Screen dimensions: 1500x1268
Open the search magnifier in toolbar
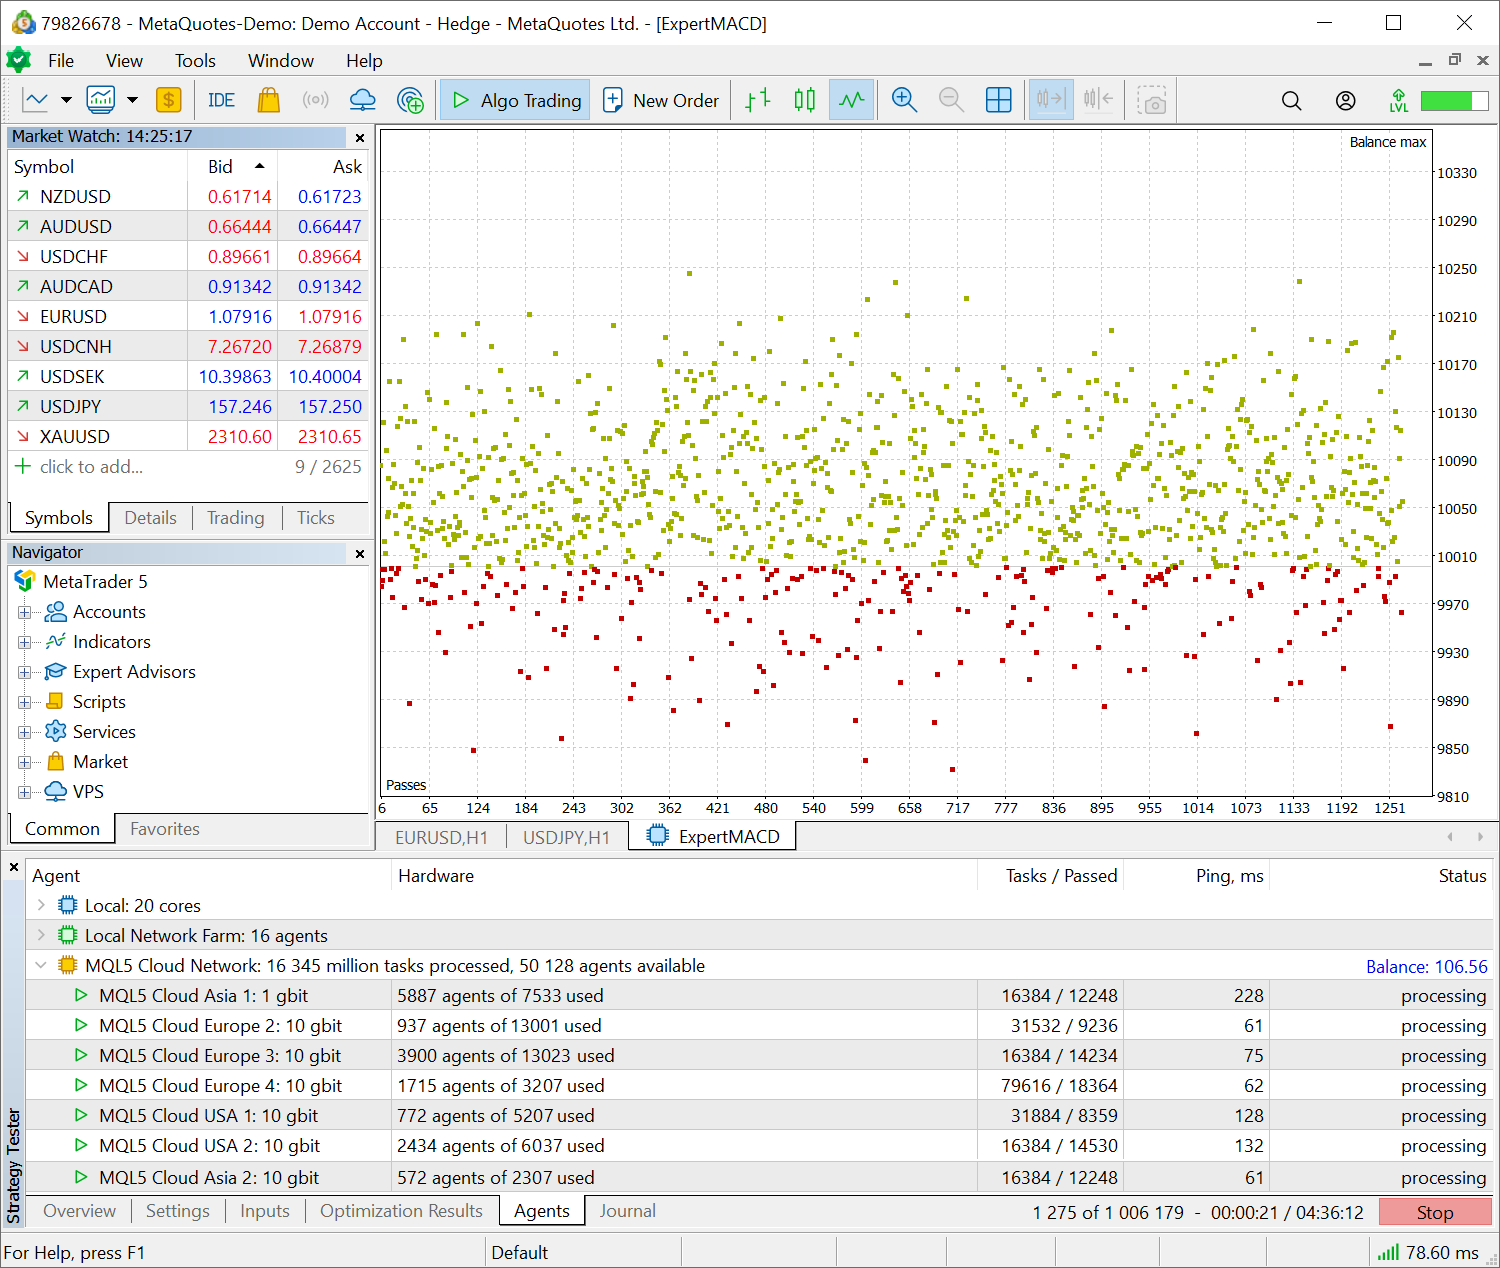click(x=1291, y=101)
